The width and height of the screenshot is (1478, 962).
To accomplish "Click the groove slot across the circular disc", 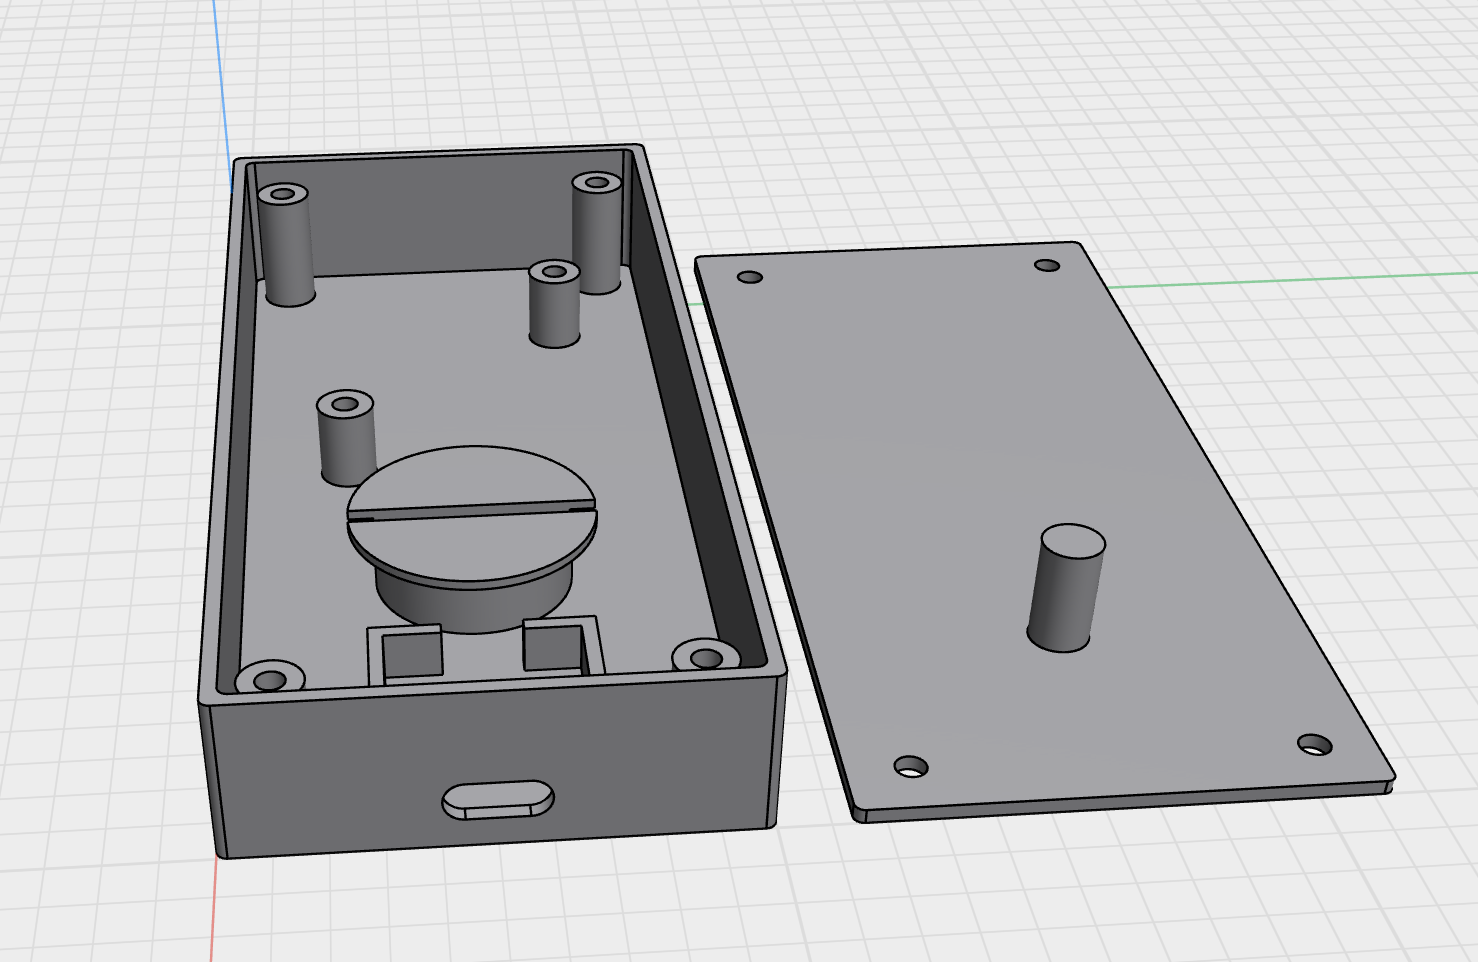I will [x=471, y=512].
